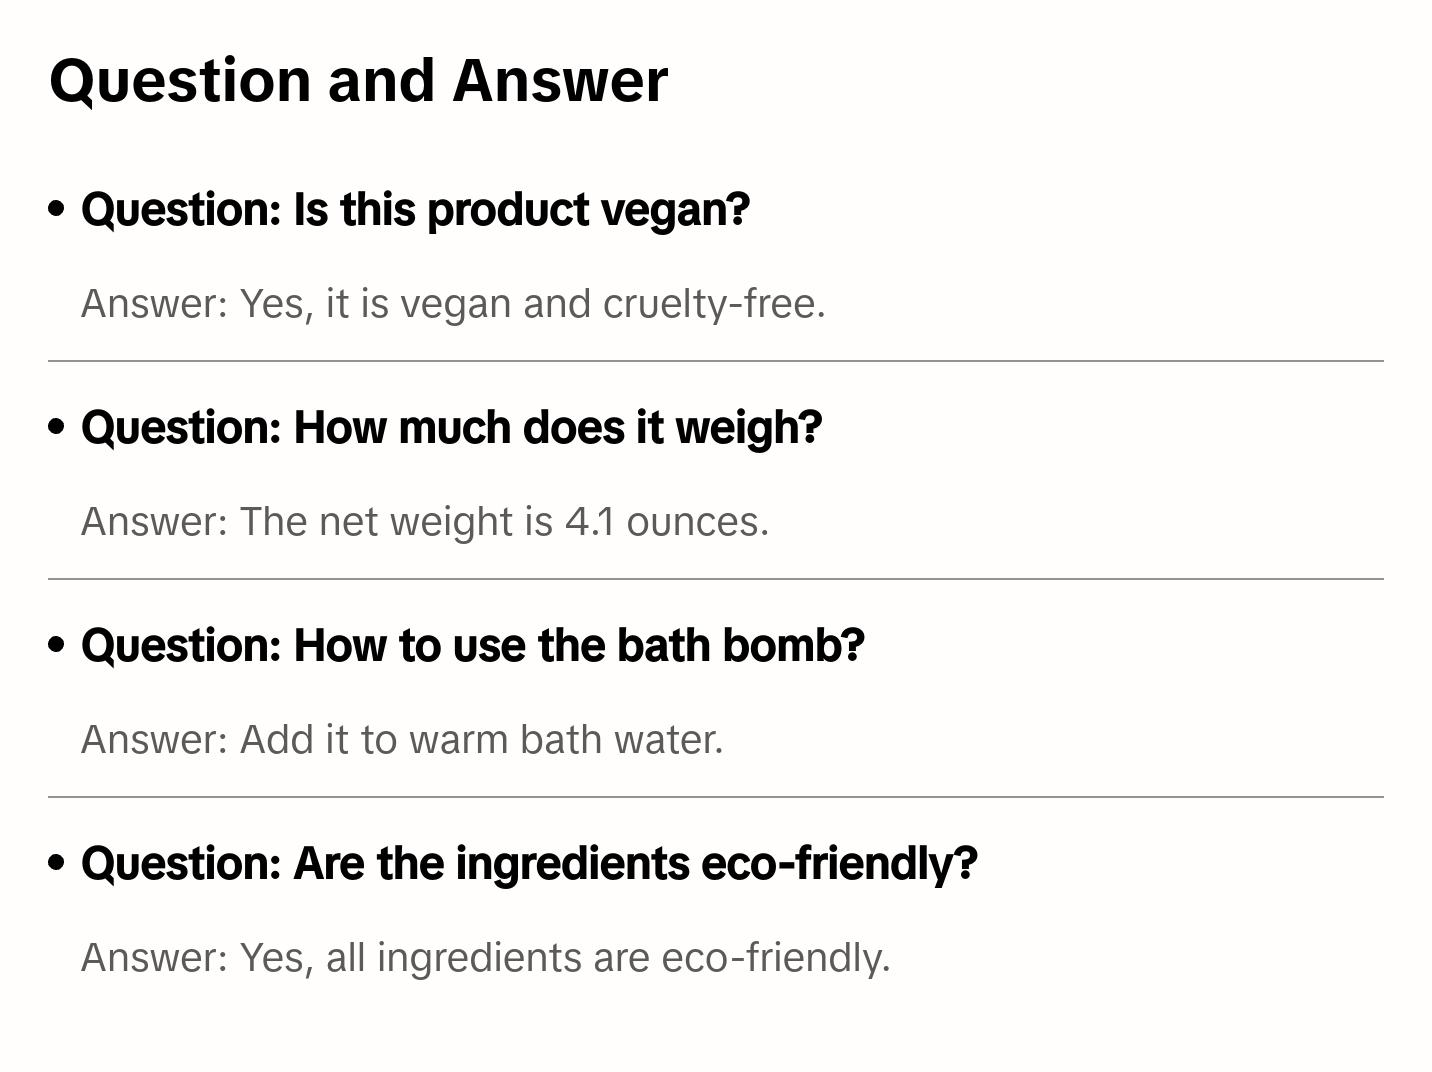Click the divider below the bath bomb answer

(x=716, y=797)
